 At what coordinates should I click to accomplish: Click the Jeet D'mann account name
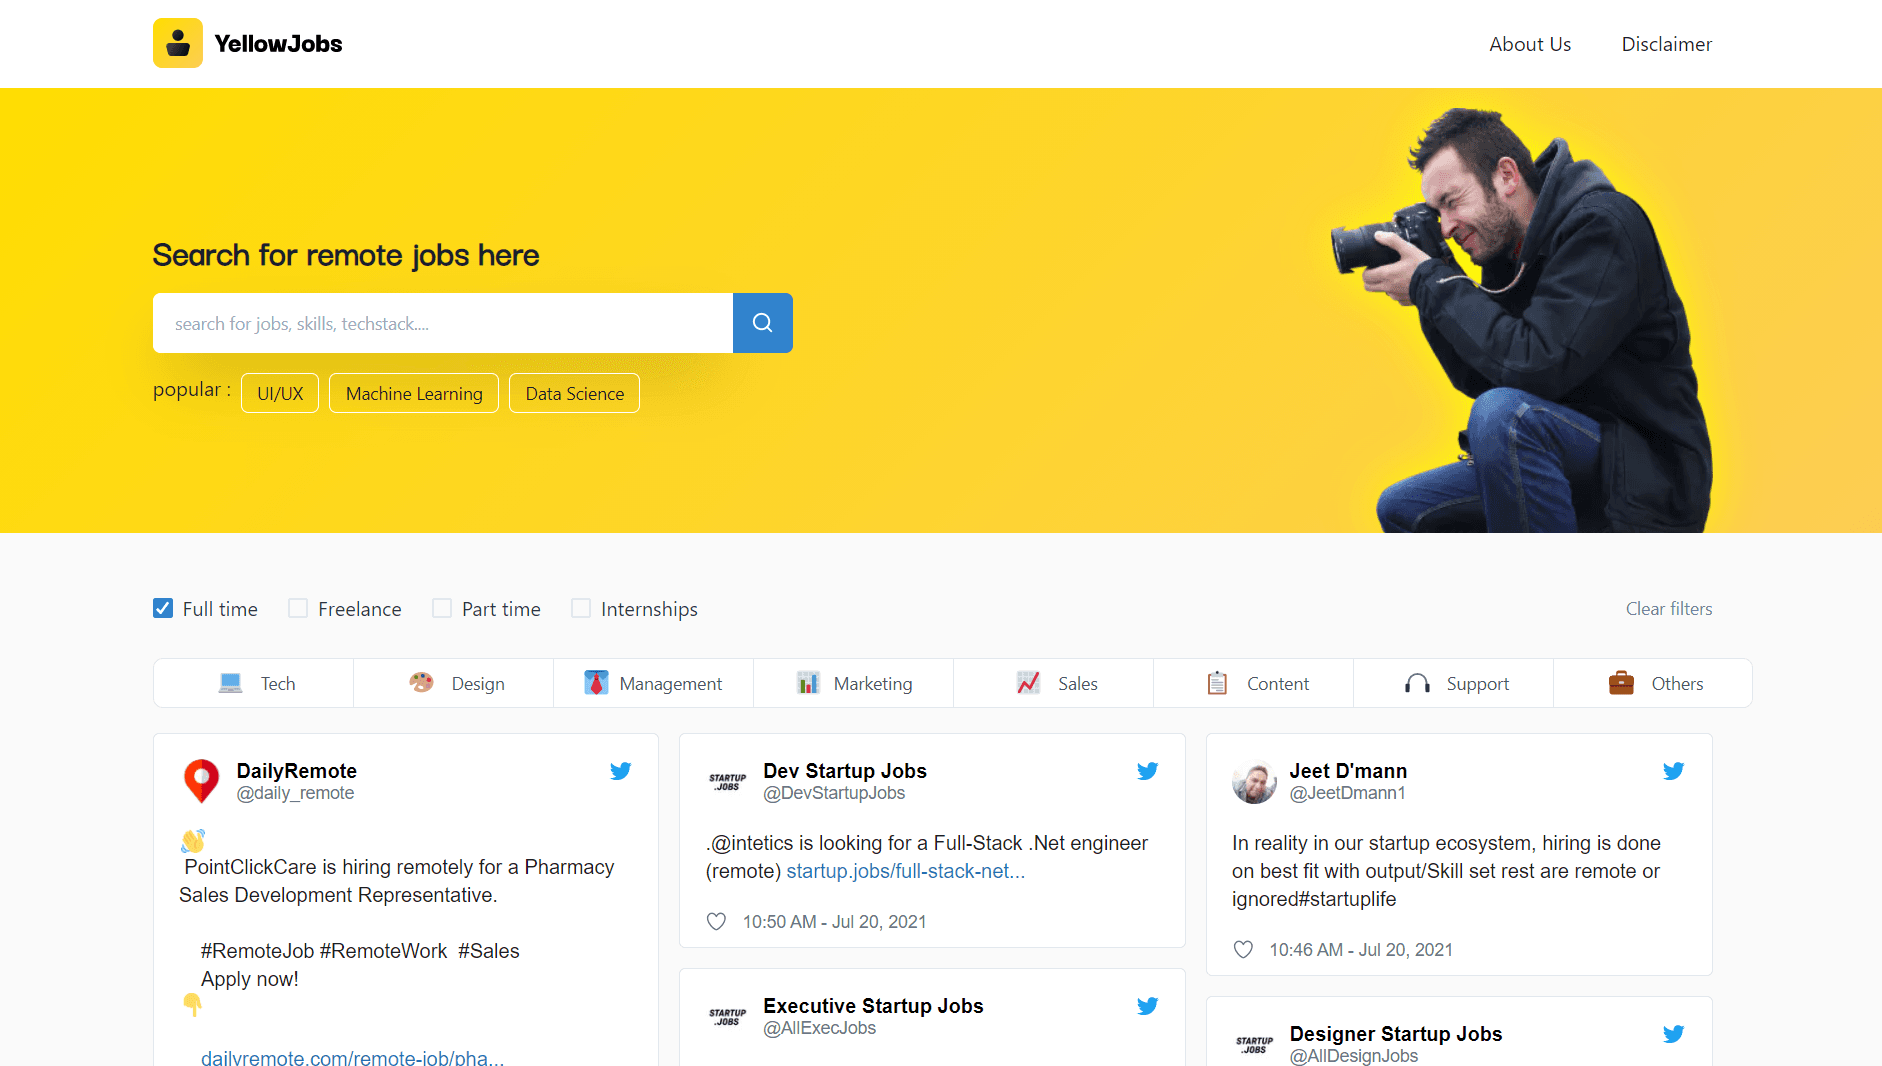pos(1348,771)
